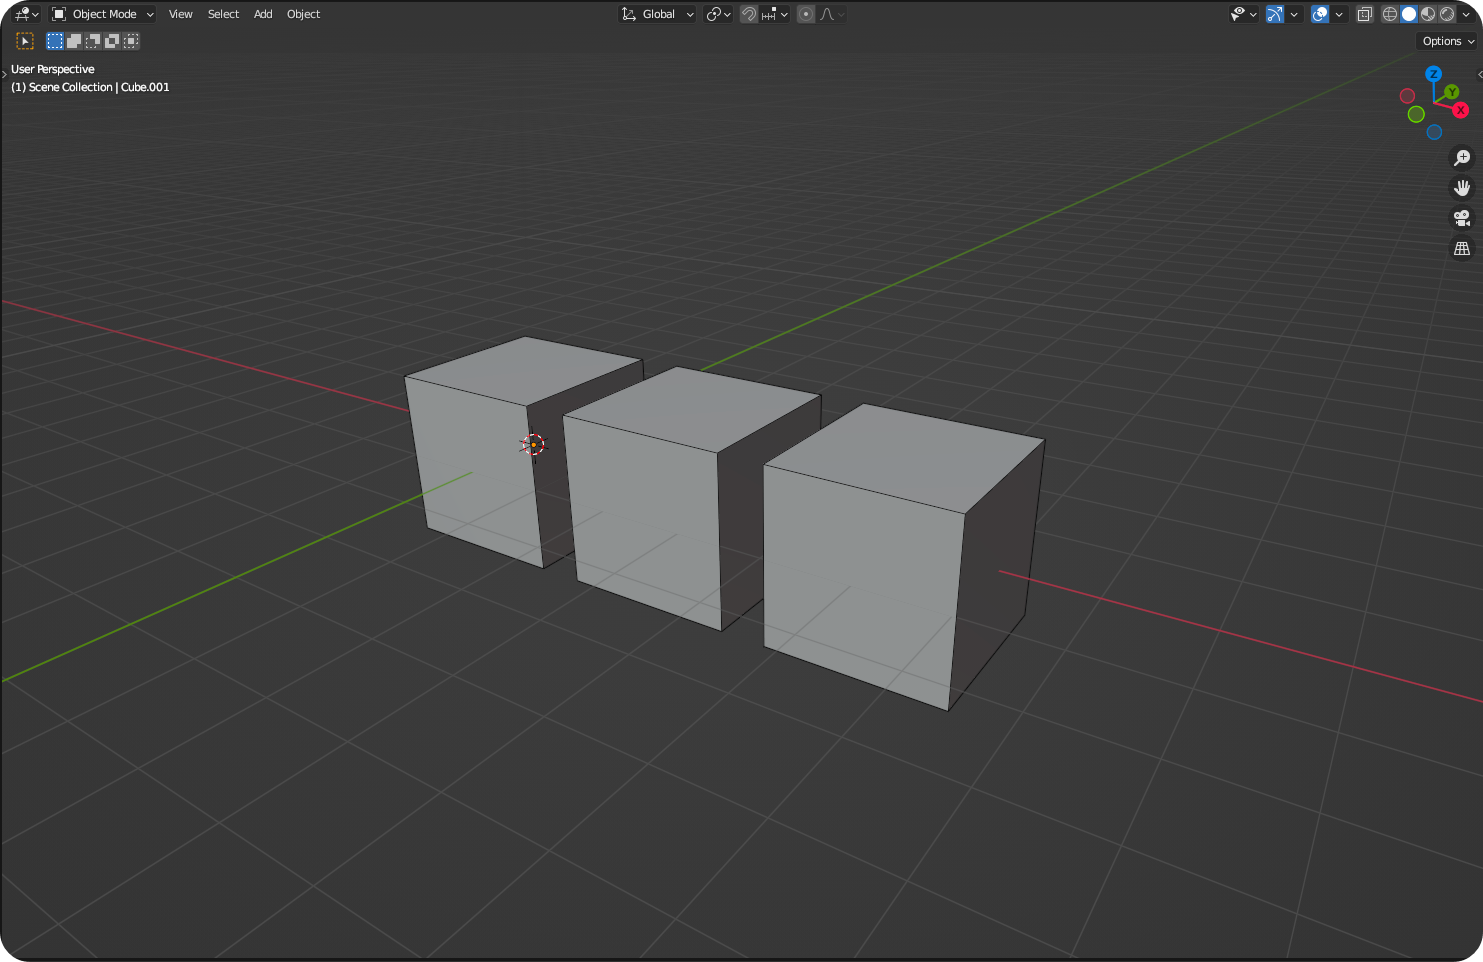Switch to Wireframe shading
The height and width of the screenshot is (962, 1483).
[1390, 14]
